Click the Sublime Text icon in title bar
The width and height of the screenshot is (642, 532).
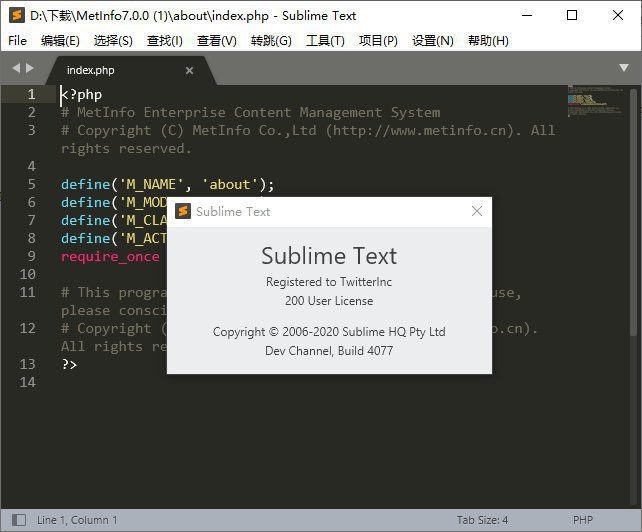[16, 15]
